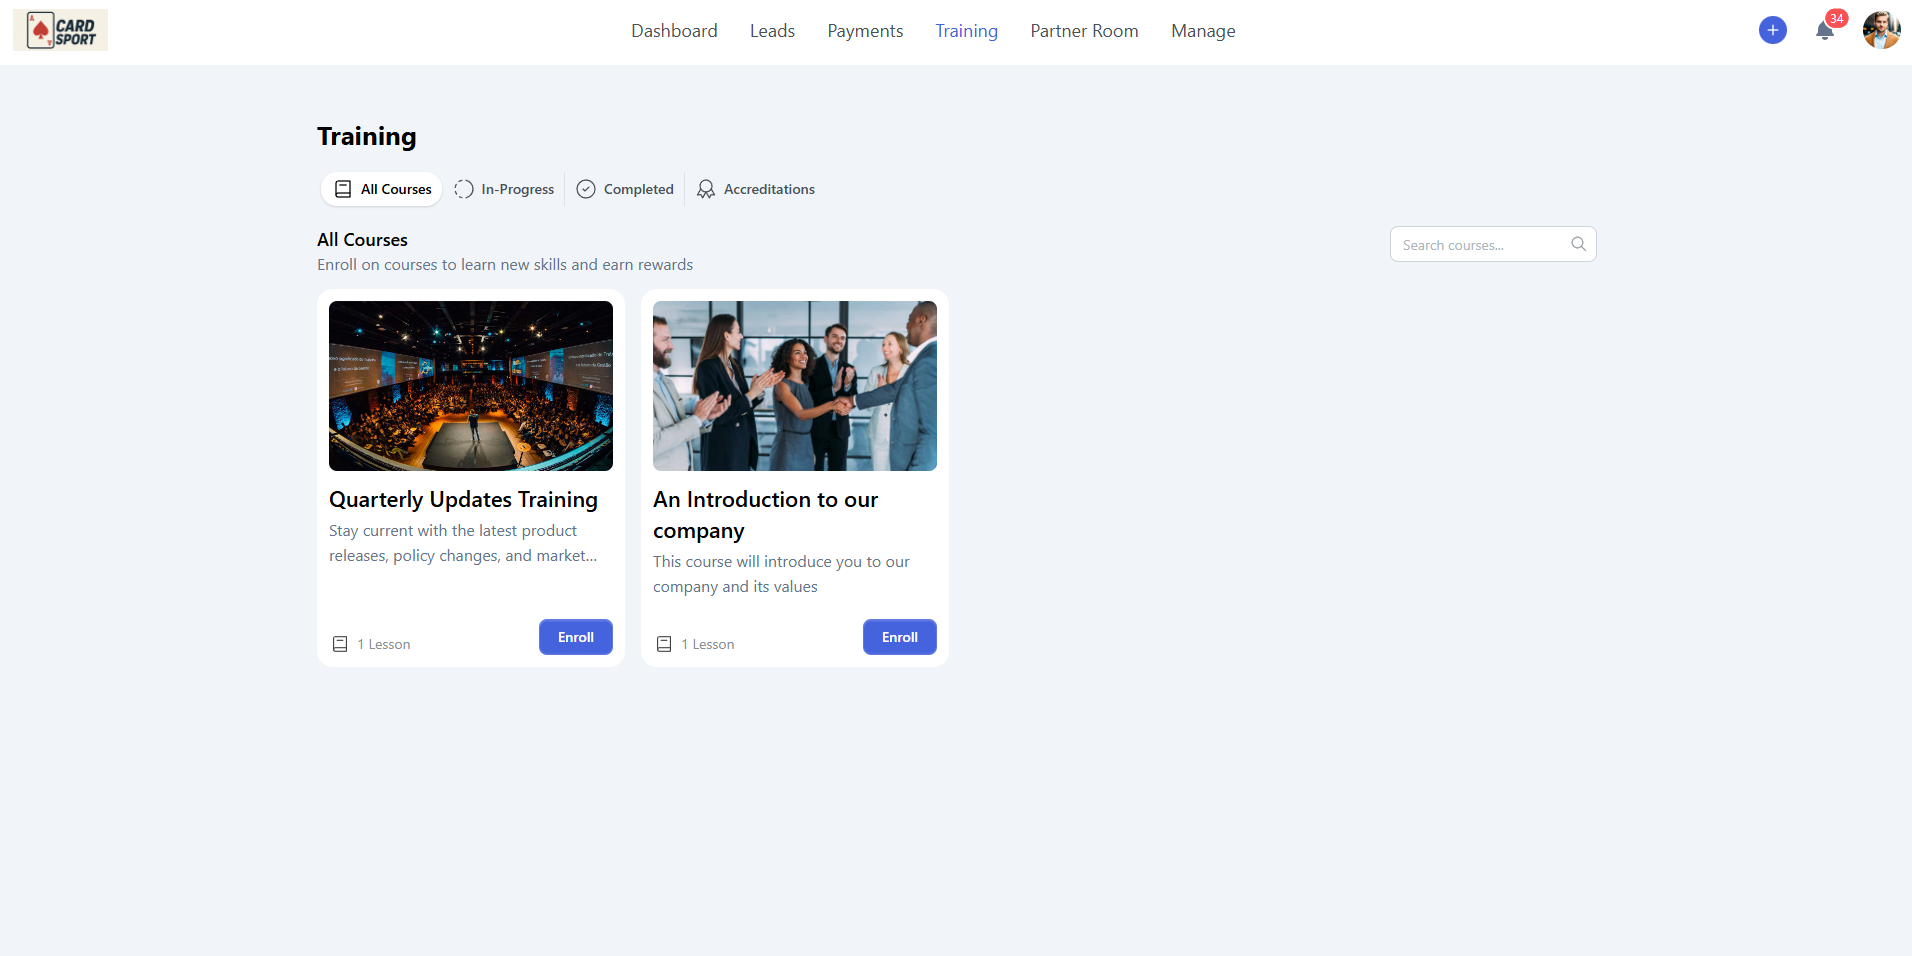Open the user profile avatar
The image size is (1912, 956).
point(1880,30)
